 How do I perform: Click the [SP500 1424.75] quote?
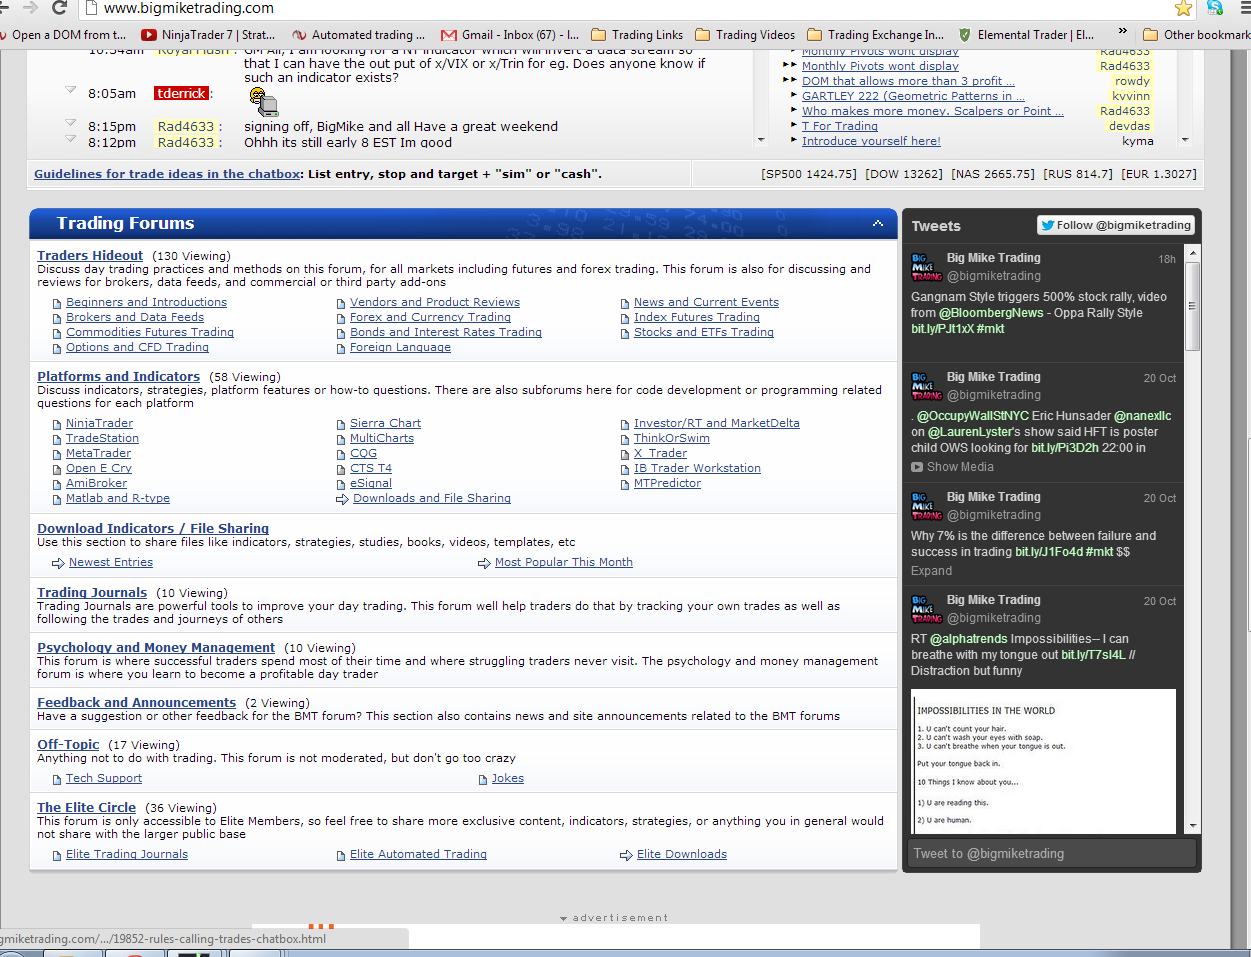pos(809,174)
